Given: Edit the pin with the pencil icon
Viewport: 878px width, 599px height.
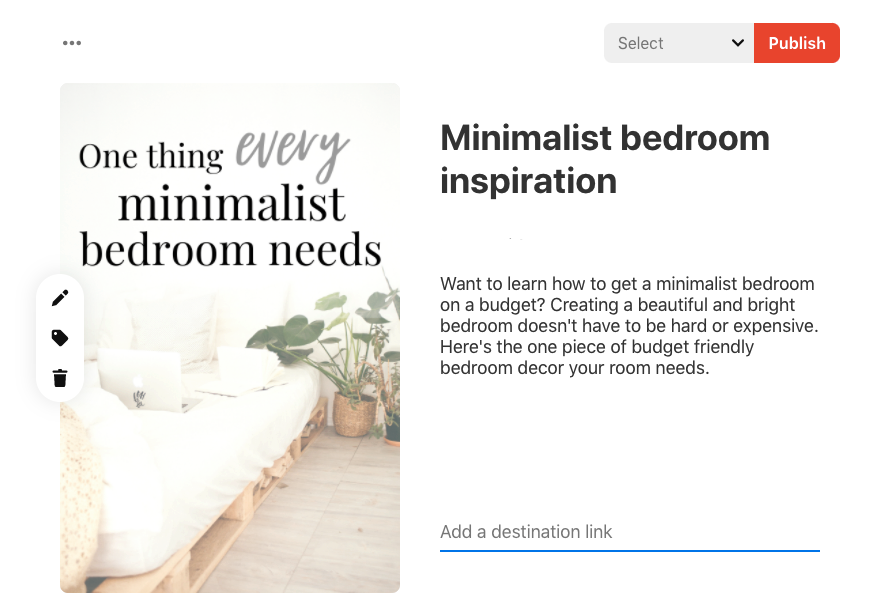Looking at the screenshot, I should click(x=60, y=298).
